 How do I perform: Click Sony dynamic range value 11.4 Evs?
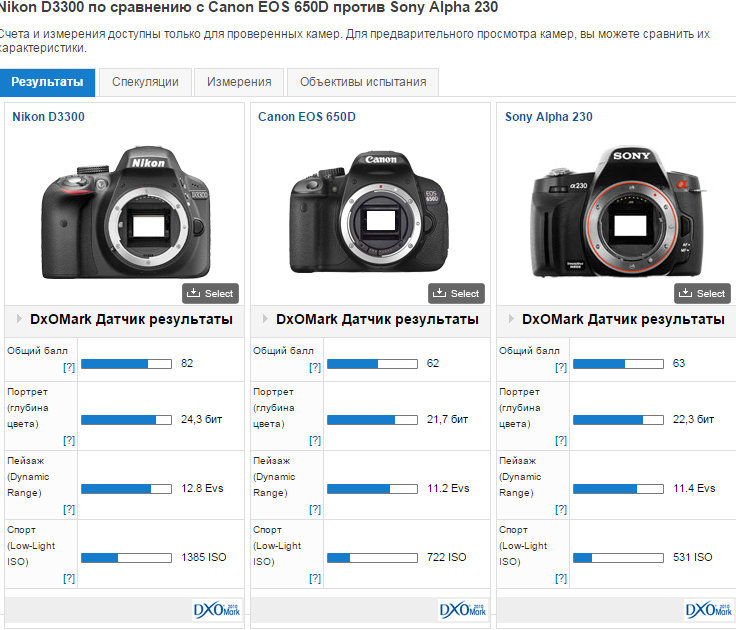[x=694, y=488]
